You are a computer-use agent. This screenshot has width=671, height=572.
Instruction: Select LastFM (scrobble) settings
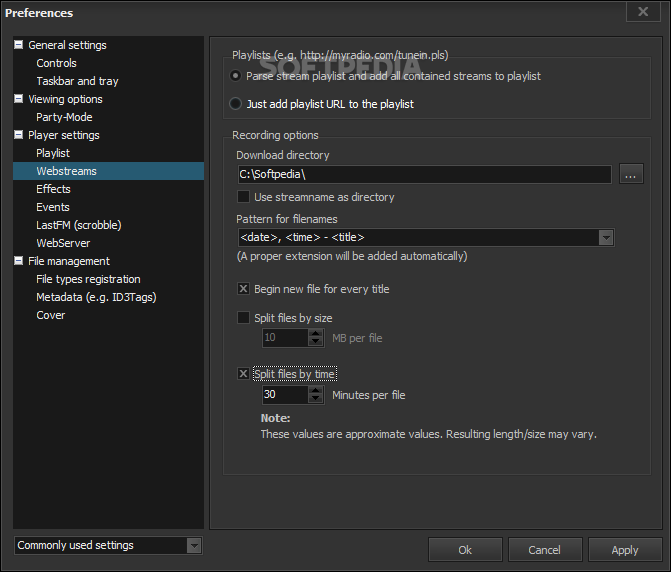pyautogui.click(x=79, y=225)
